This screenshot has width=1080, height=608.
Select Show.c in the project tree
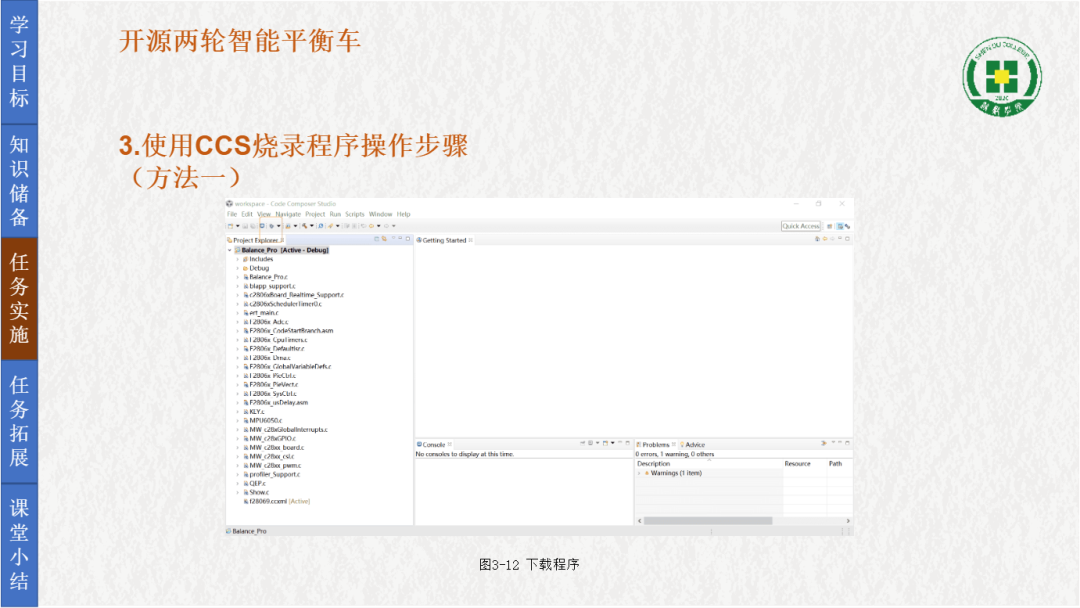point(258,493)
